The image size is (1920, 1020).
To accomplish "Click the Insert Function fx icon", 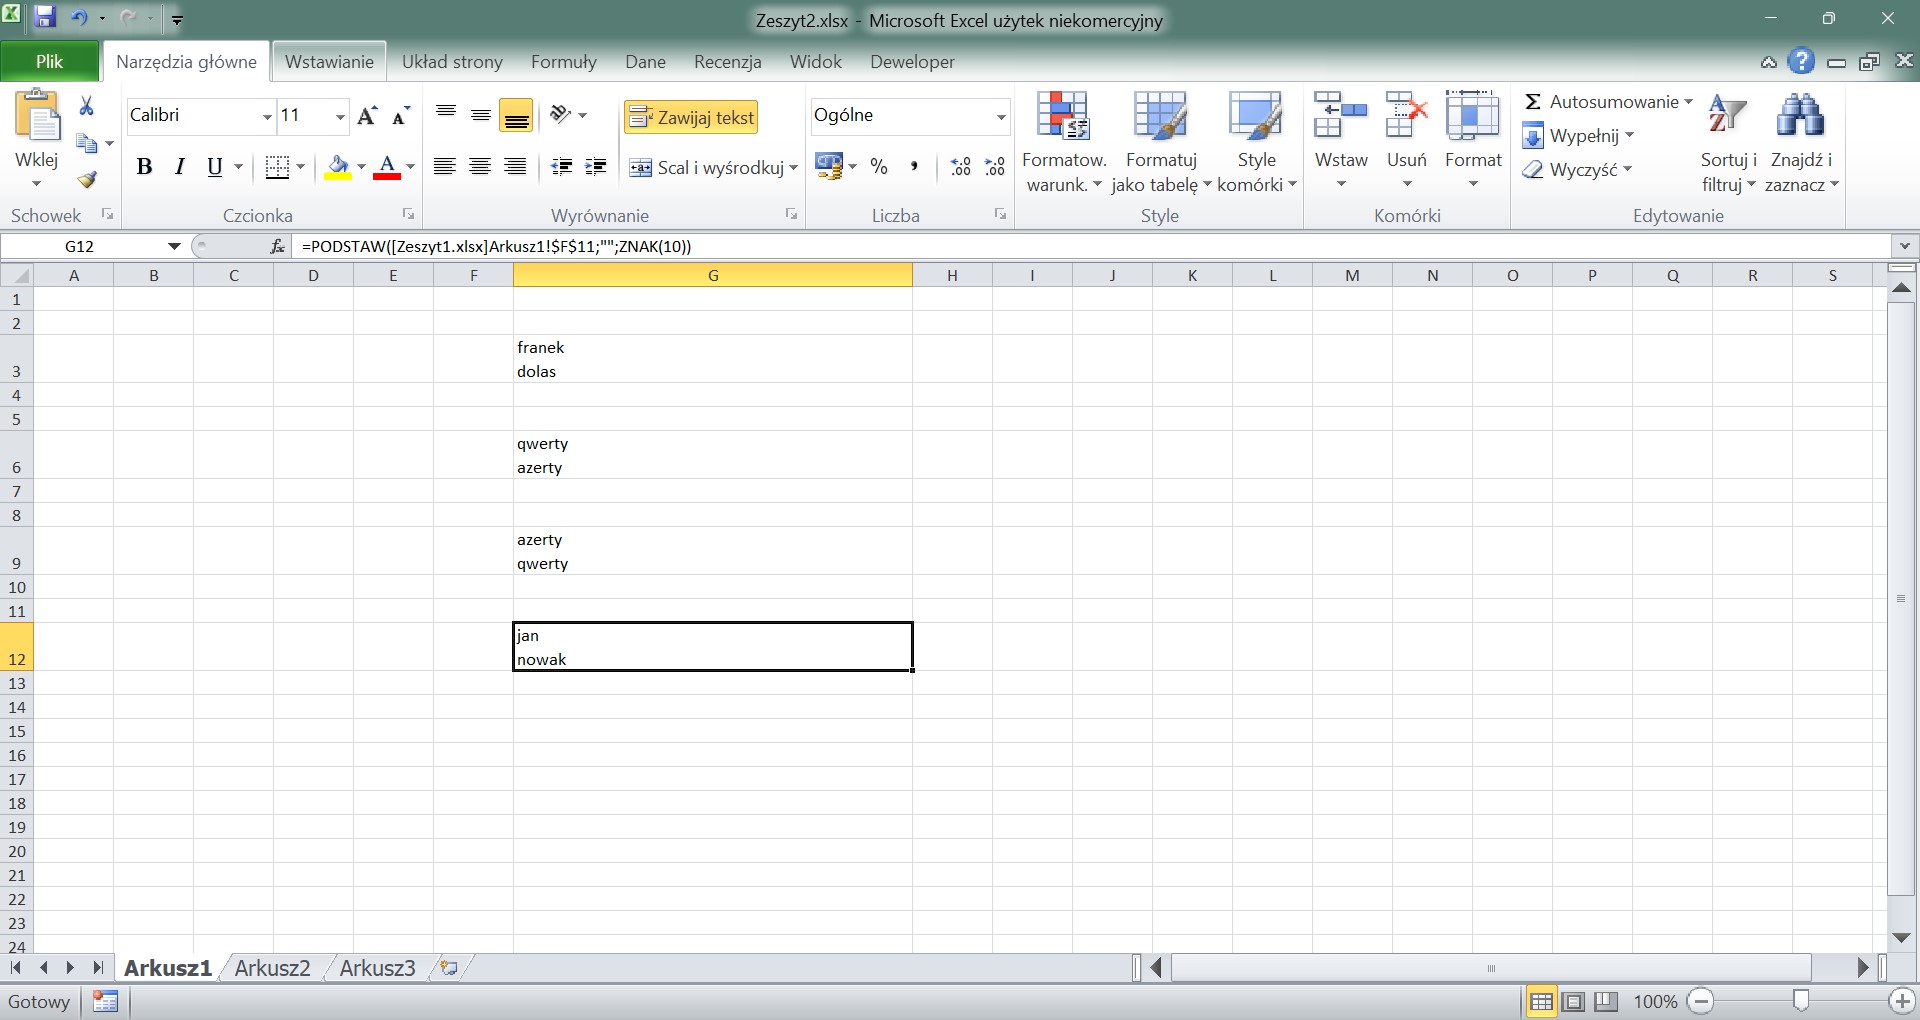I will pyautogui.click(x=277, y=246).
